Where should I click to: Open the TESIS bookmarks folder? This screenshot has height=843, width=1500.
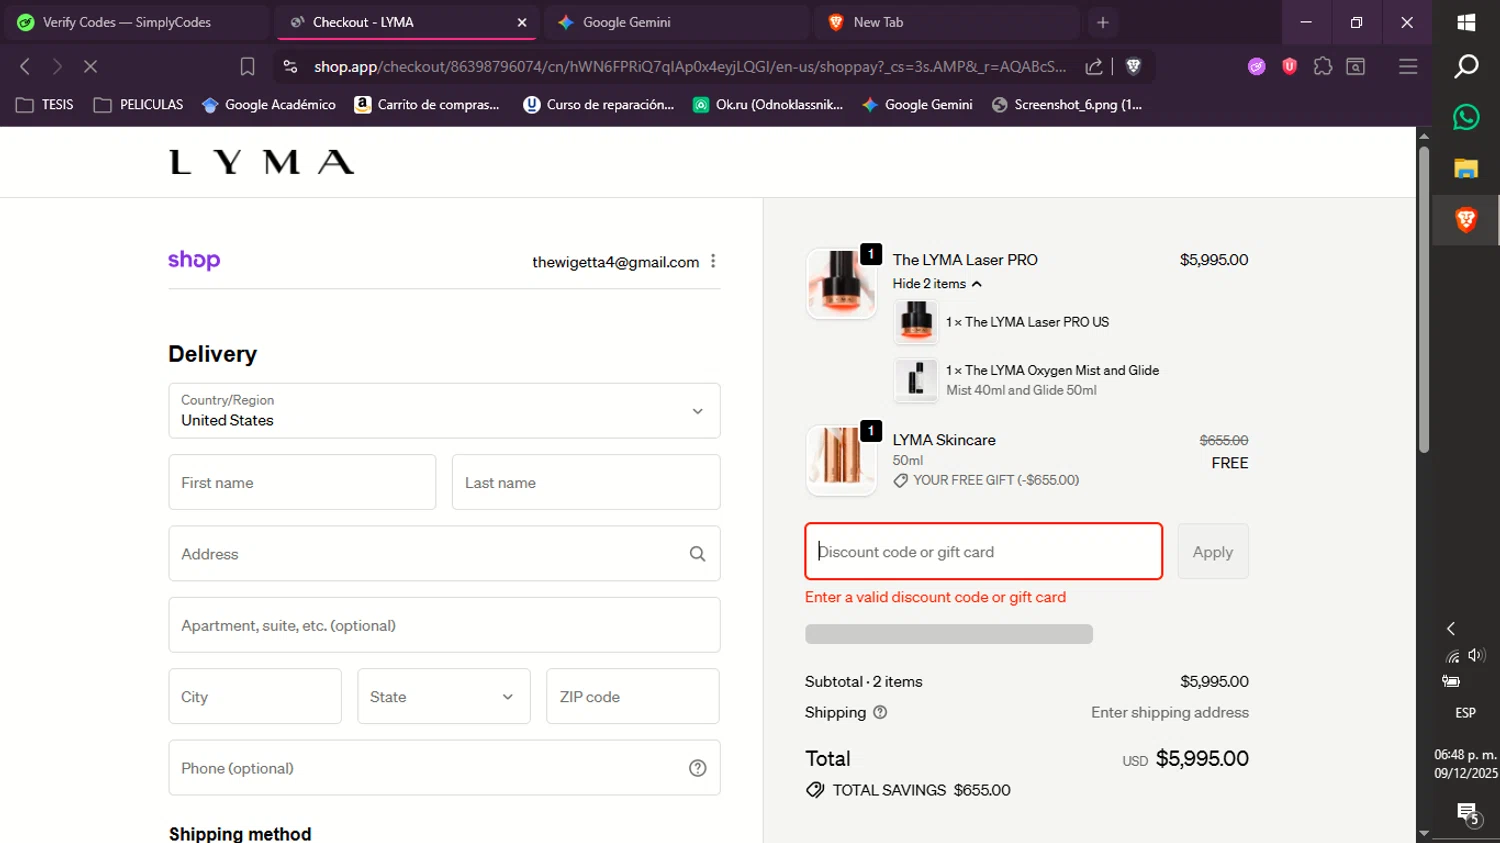(x=45, y=105)
